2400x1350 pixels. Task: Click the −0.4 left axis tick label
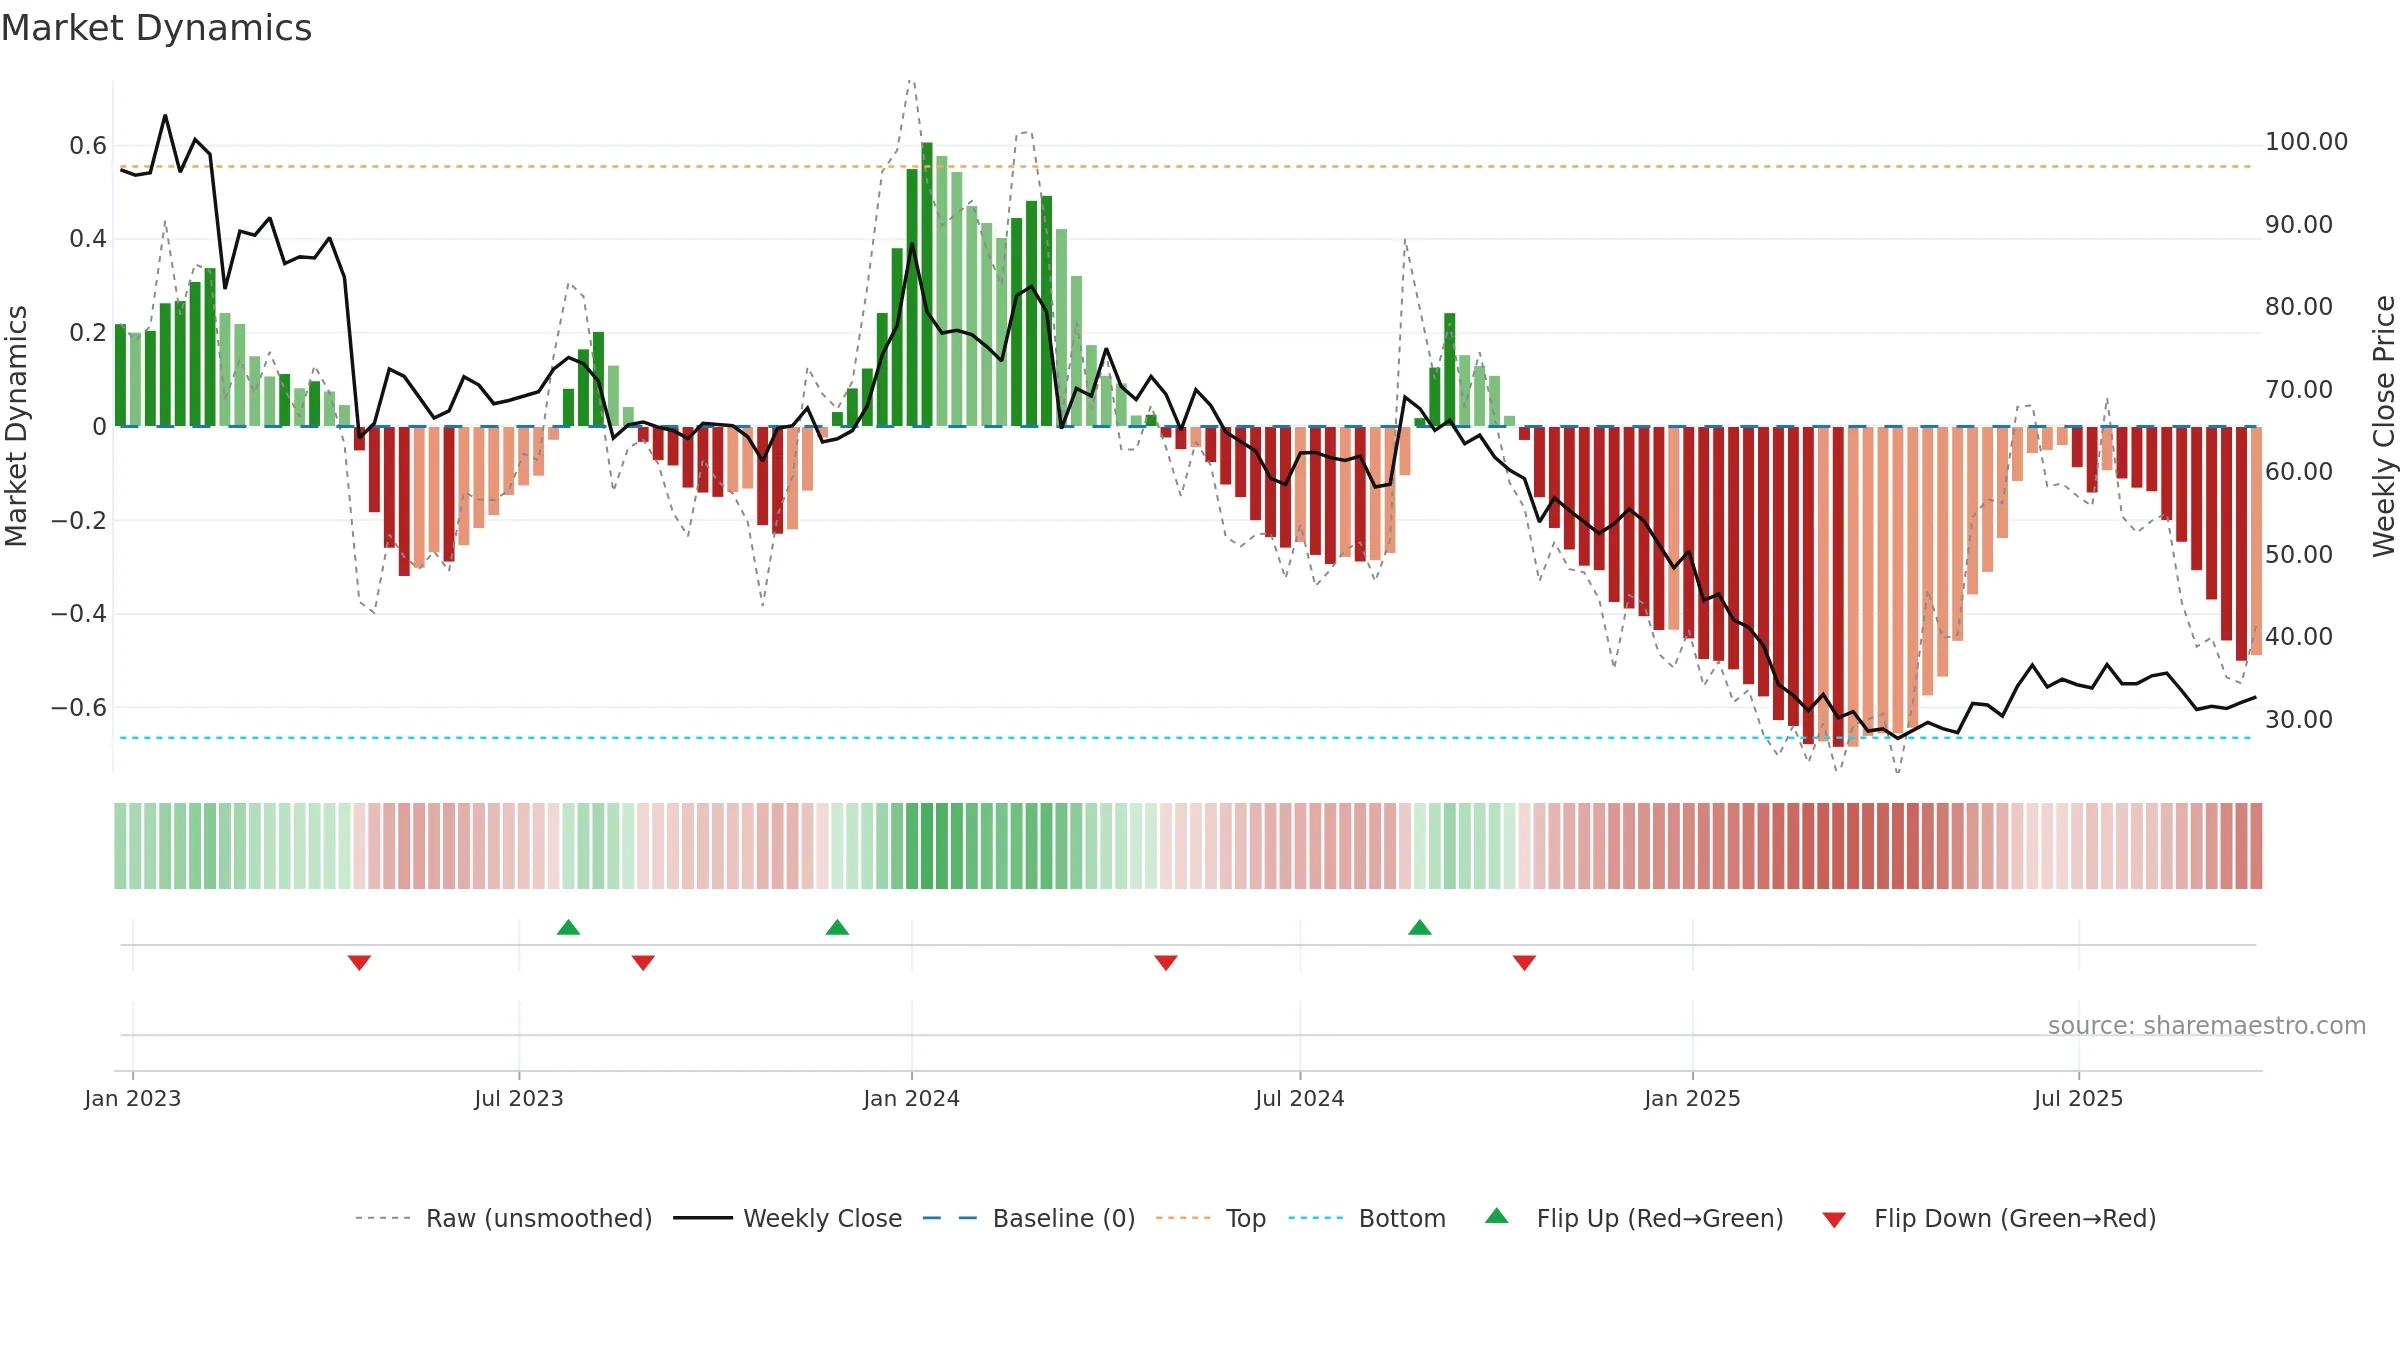pos(79,614)
